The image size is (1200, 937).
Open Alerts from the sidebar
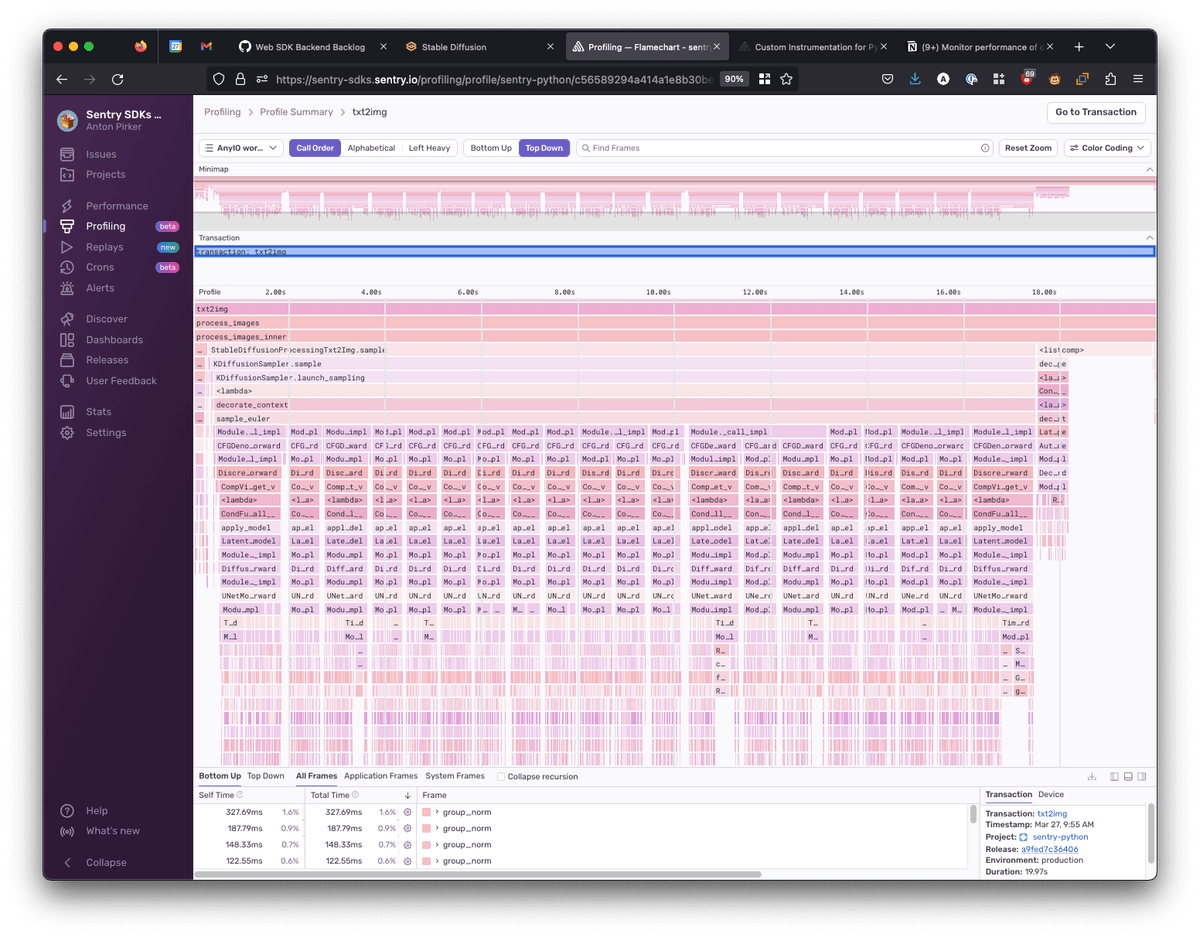click(x=100, y=288)
